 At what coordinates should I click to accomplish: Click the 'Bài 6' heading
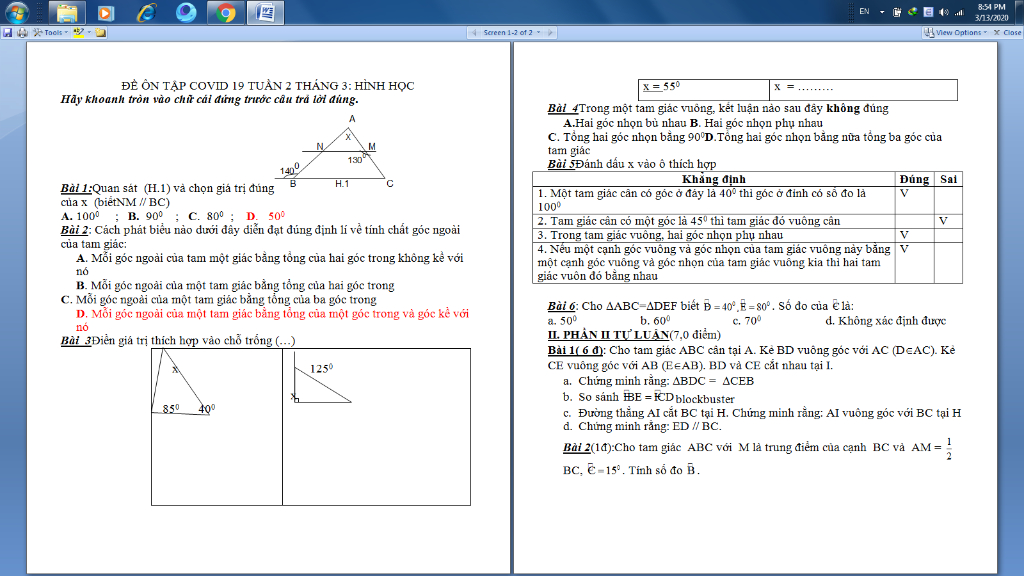(562, 306)
